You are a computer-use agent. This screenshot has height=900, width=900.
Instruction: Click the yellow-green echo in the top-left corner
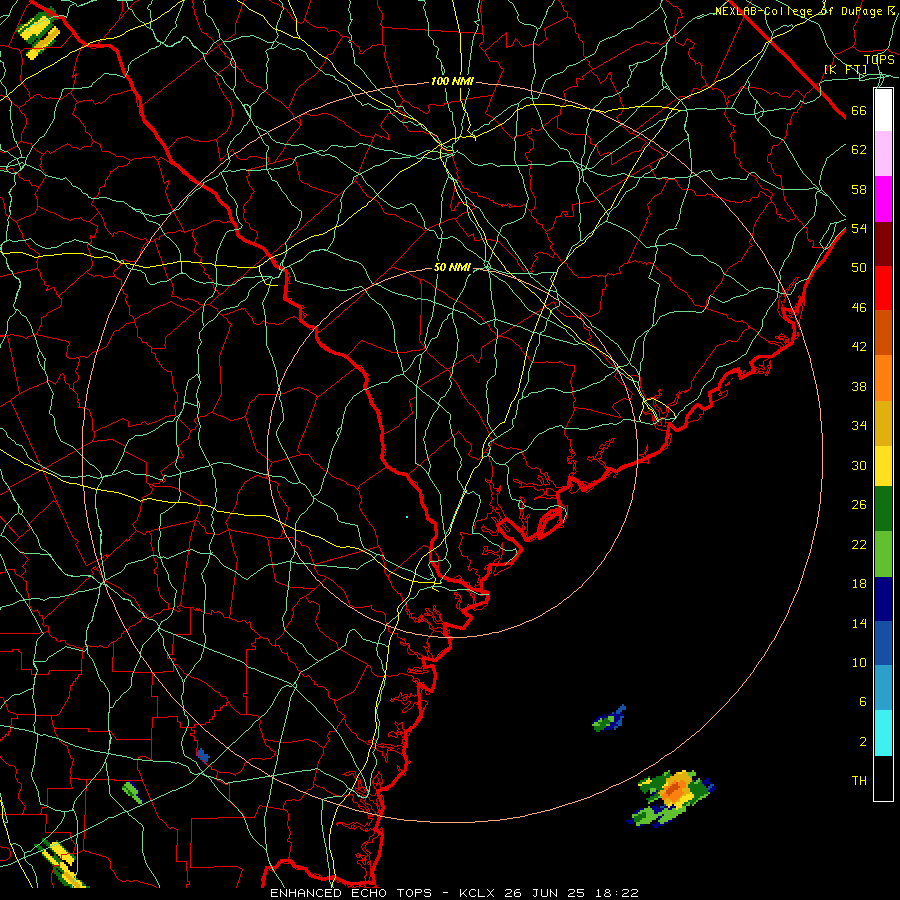click(x=39, y=33)
